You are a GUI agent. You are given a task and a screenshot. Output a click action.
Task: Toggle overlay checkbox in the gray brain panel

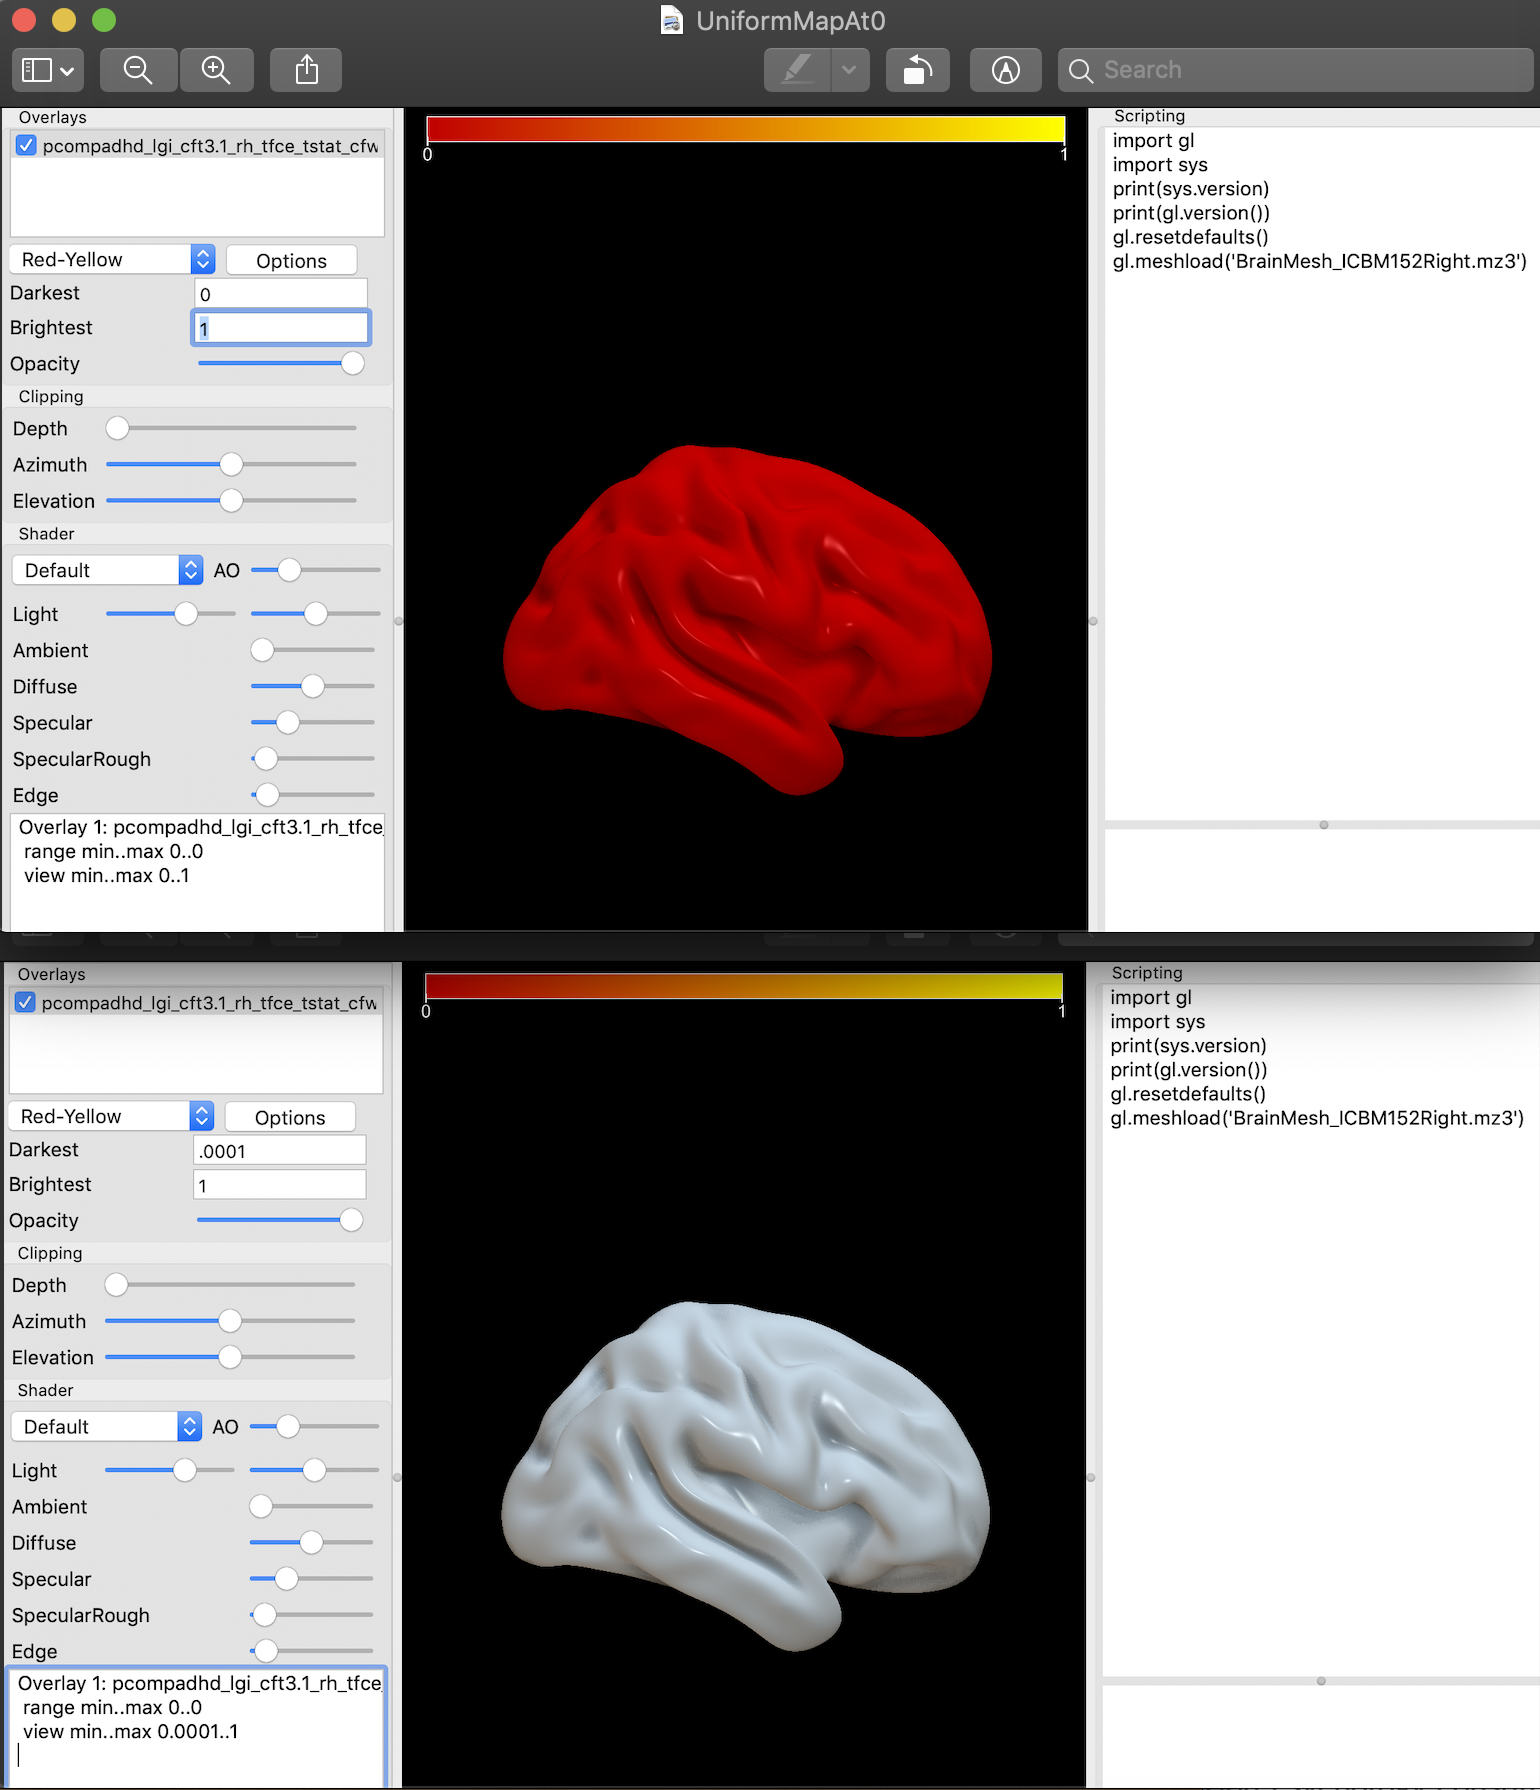(x=26, y=1002)
